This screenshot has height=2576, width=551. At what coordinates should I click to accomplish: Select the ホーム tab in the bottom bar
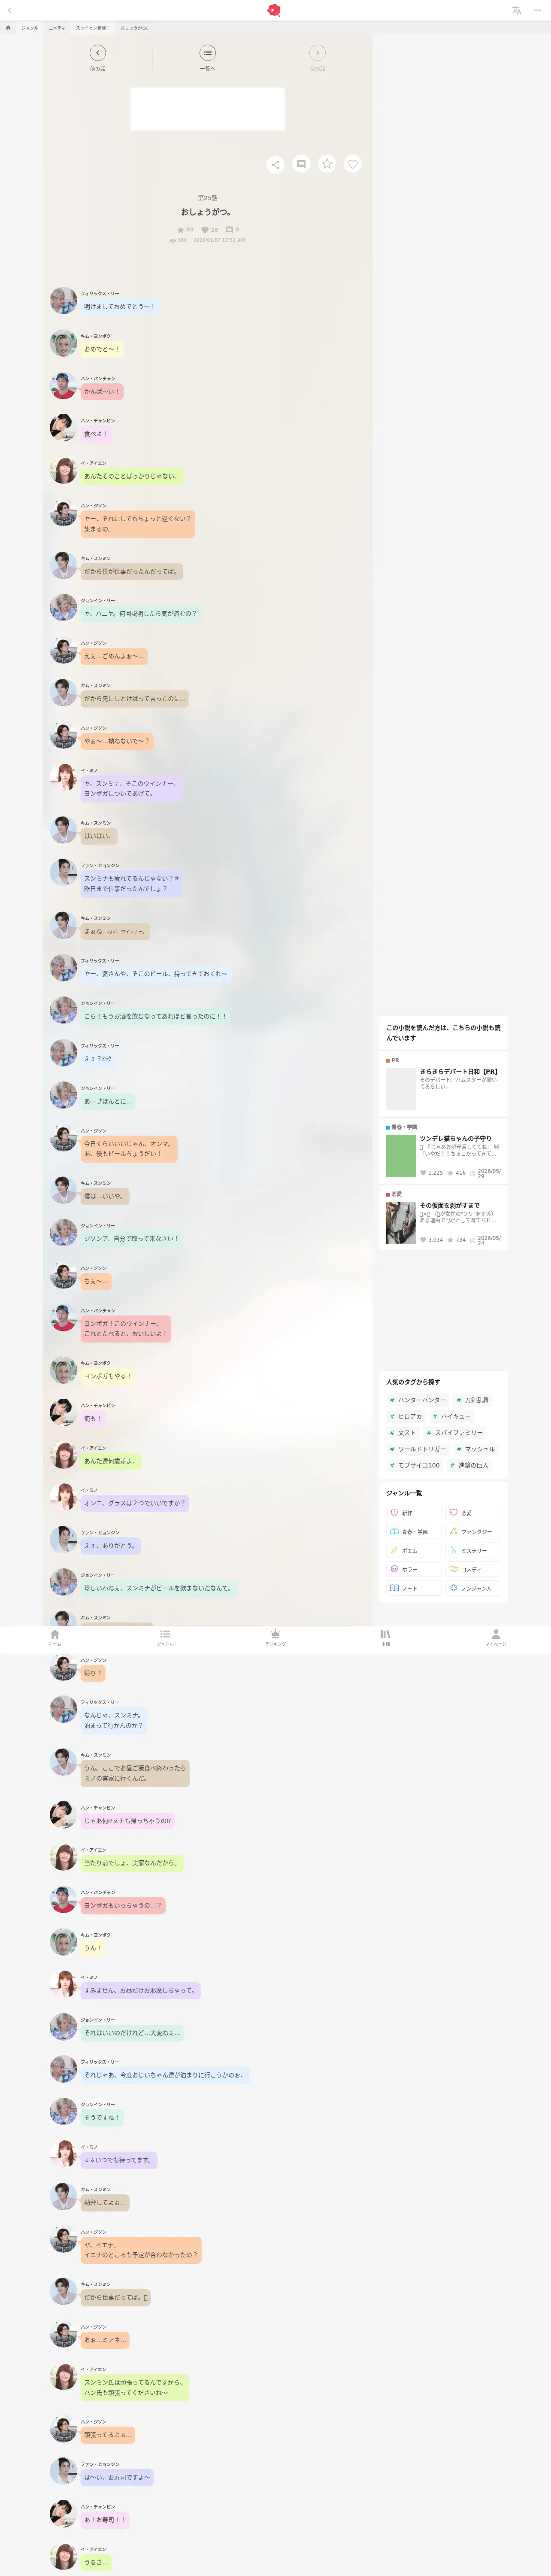click(x=55, y=1637)
